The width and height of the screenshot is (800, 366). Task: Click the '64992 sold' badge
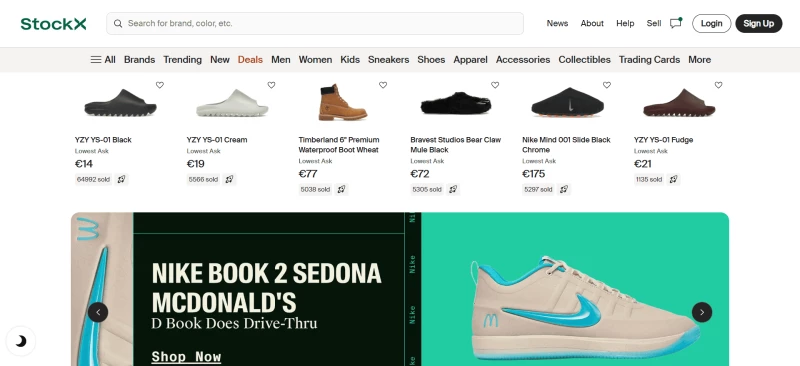[x=93, y=179]
